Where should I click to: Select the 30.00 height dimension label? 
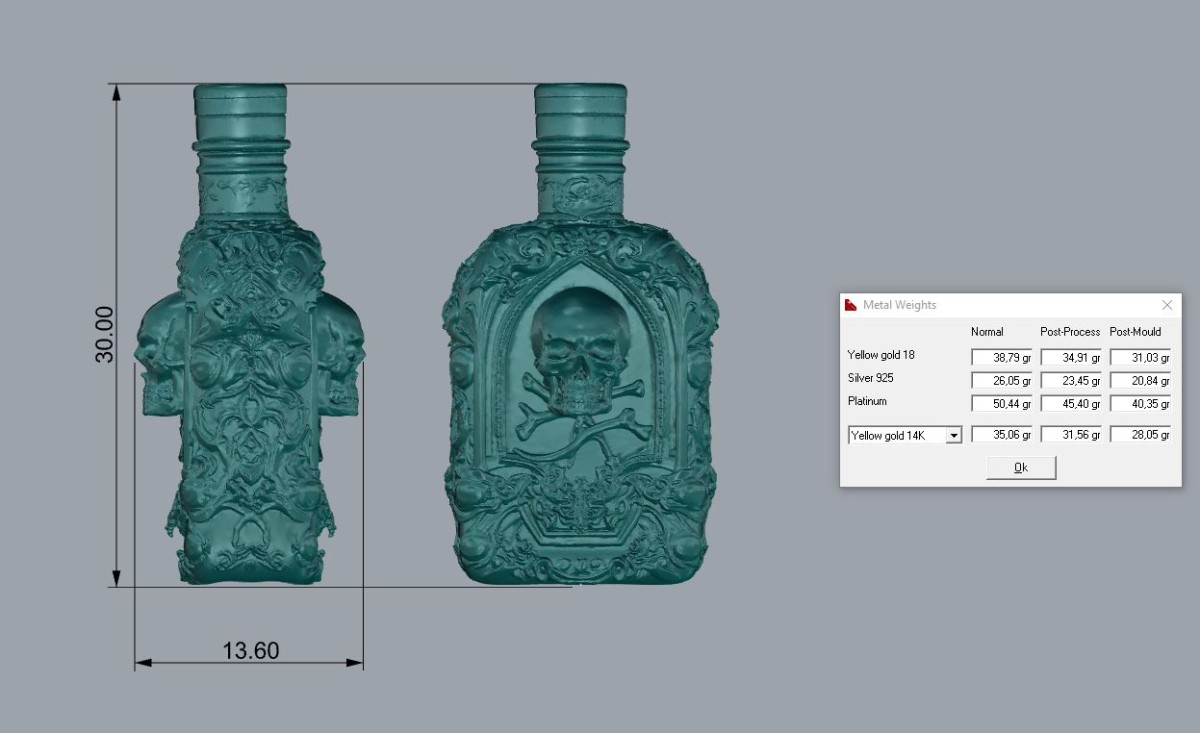click(x=105, y=334)
